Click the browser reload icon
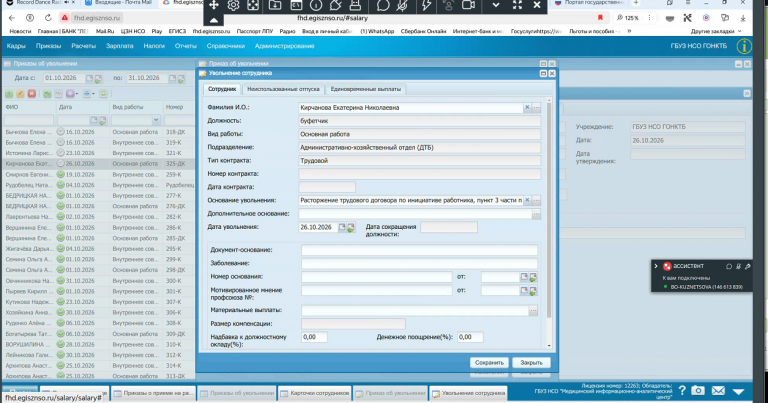The height and width of the screenshot is (403, 768). [x=48, y=18]
